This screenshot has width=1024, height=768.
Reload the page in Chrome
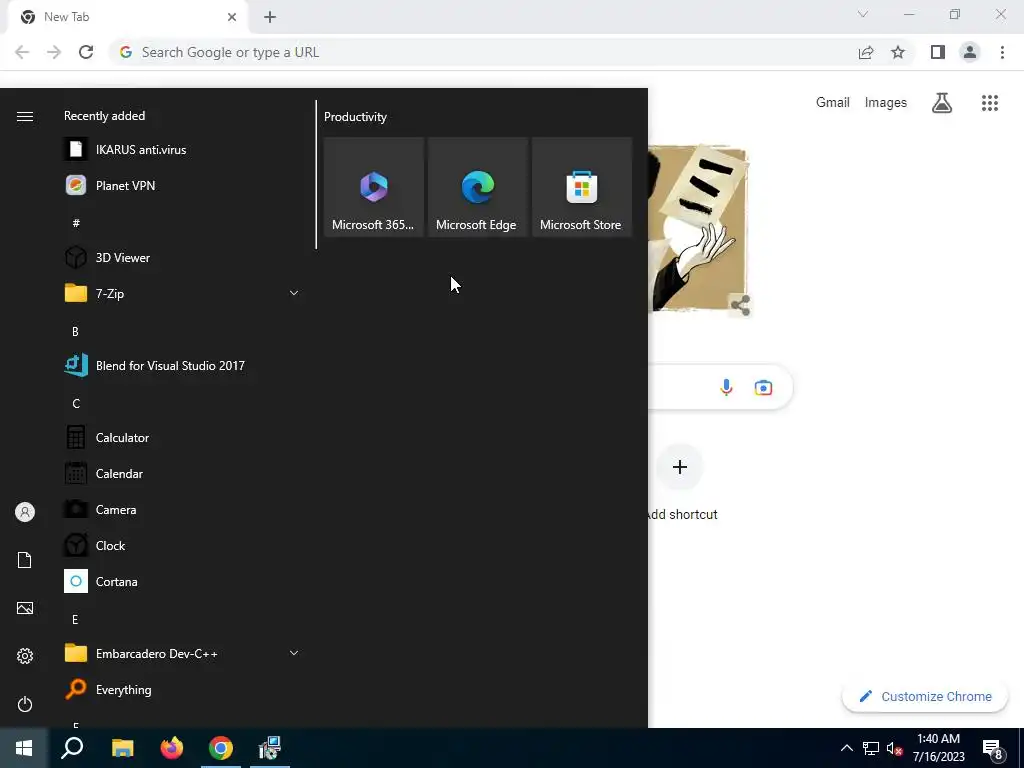click(86, 52)
